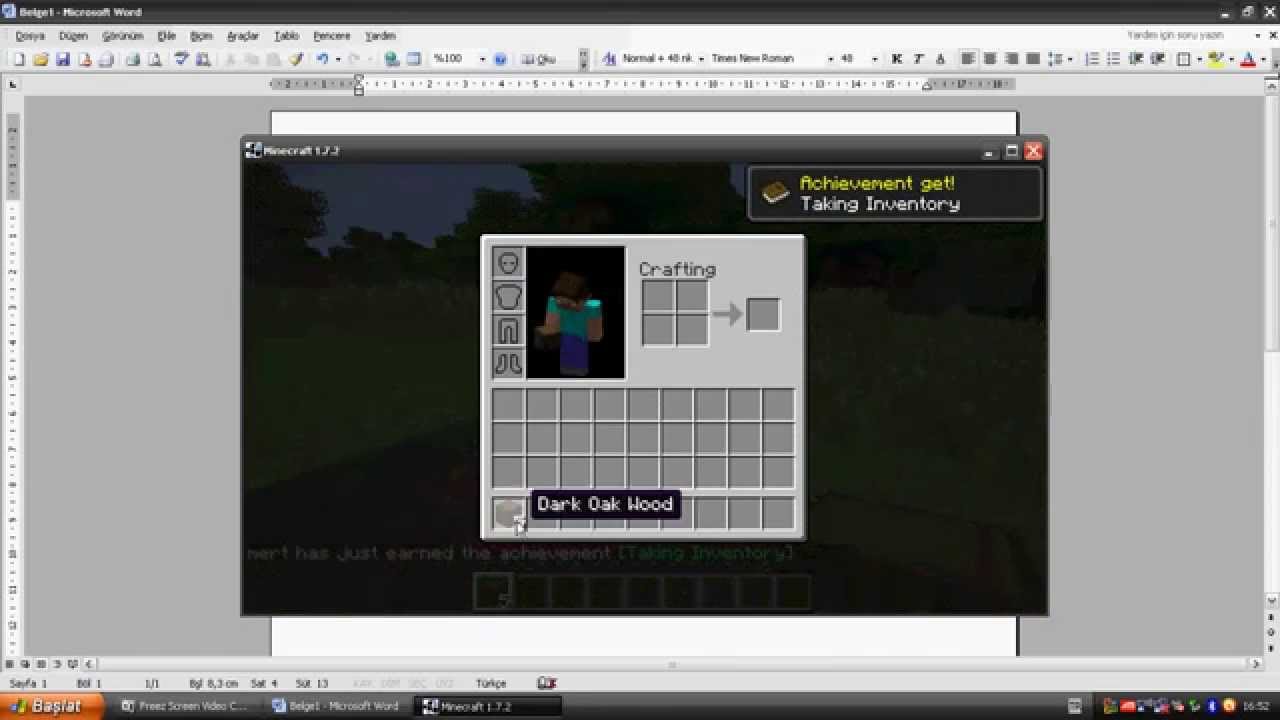This screenshot has height=720, width=1280.
Task: Toggle numbered list formatting
Action: [1092, 59]
